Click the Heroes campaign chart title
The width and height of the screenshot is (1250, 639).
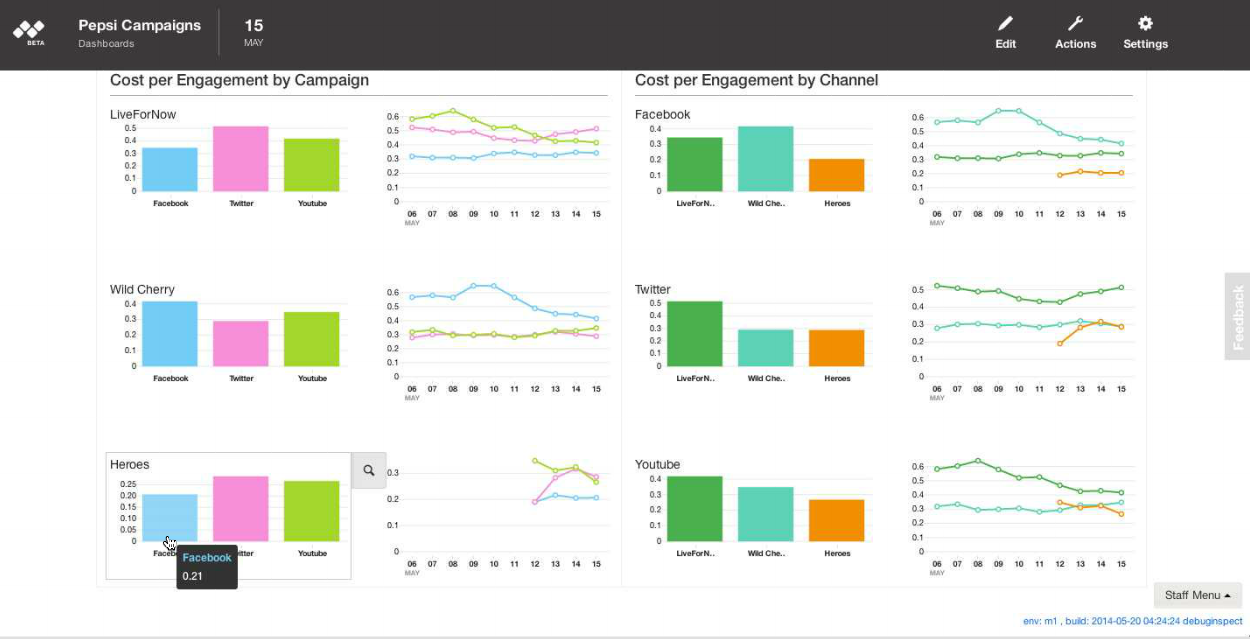[130, 464]
